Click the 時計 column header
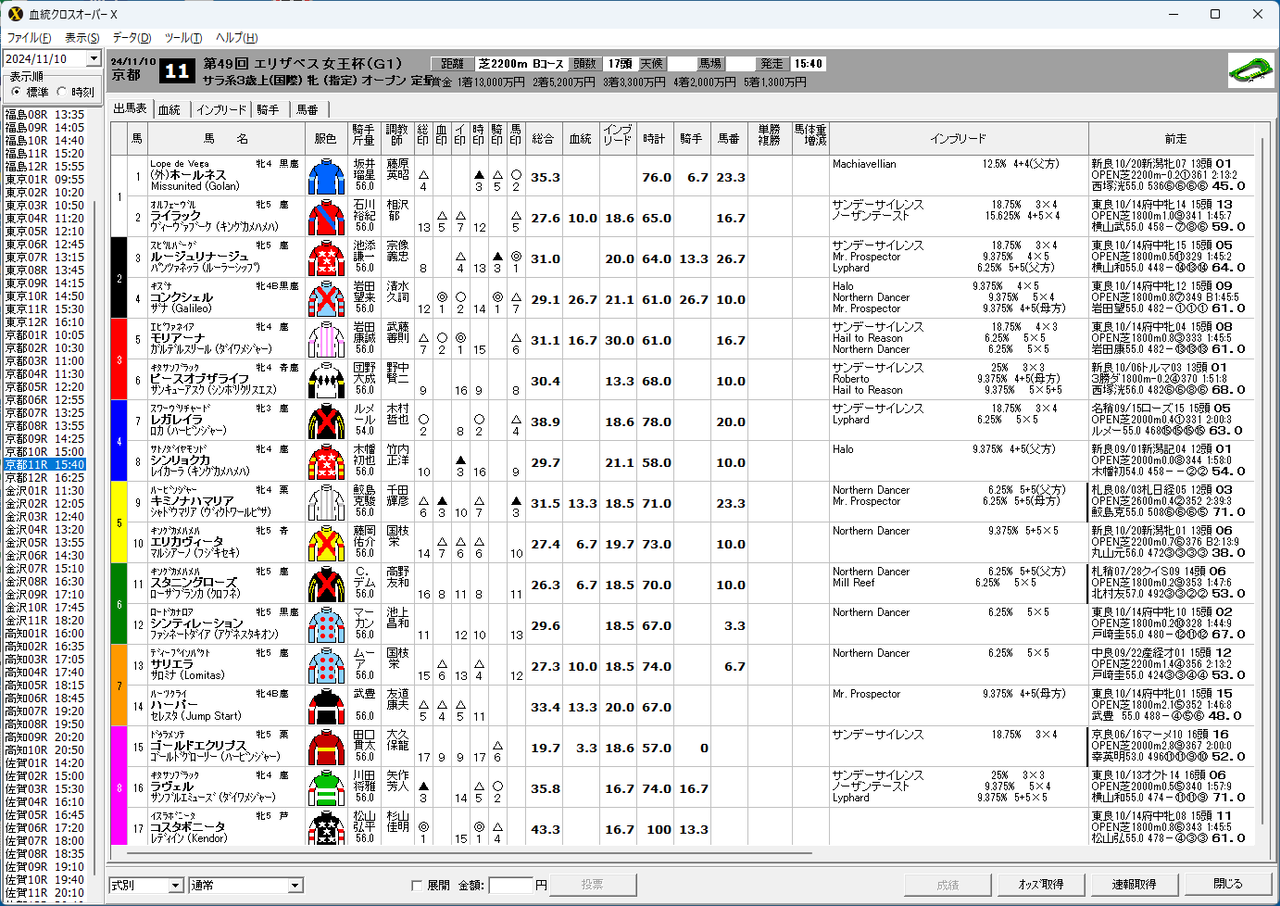This screenshot has height=906, width=1280. 654,139
